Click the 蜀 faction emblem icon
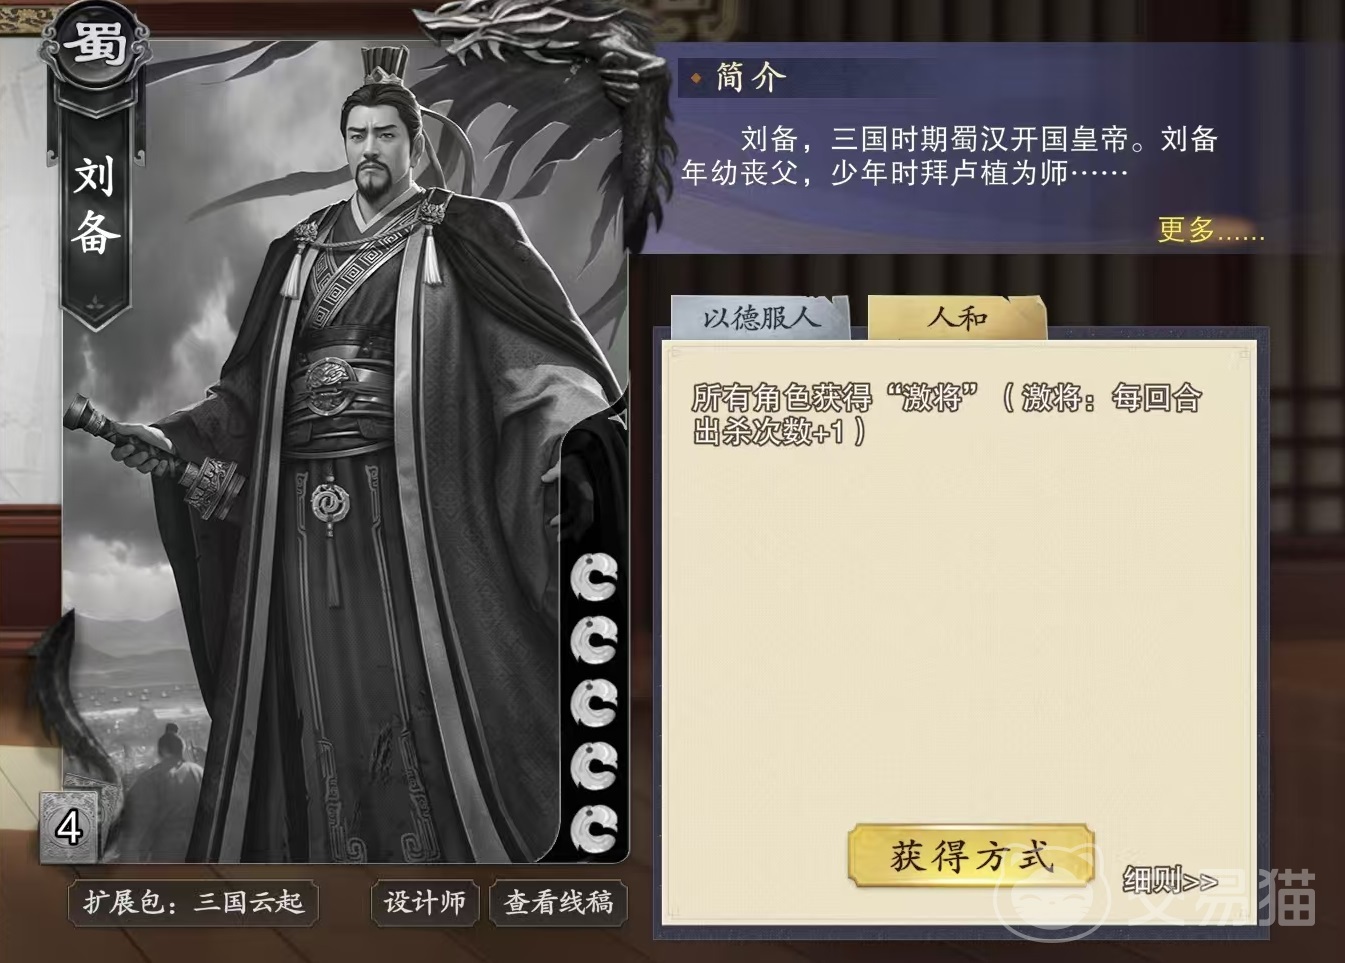1345x963 pixels. 95,45
